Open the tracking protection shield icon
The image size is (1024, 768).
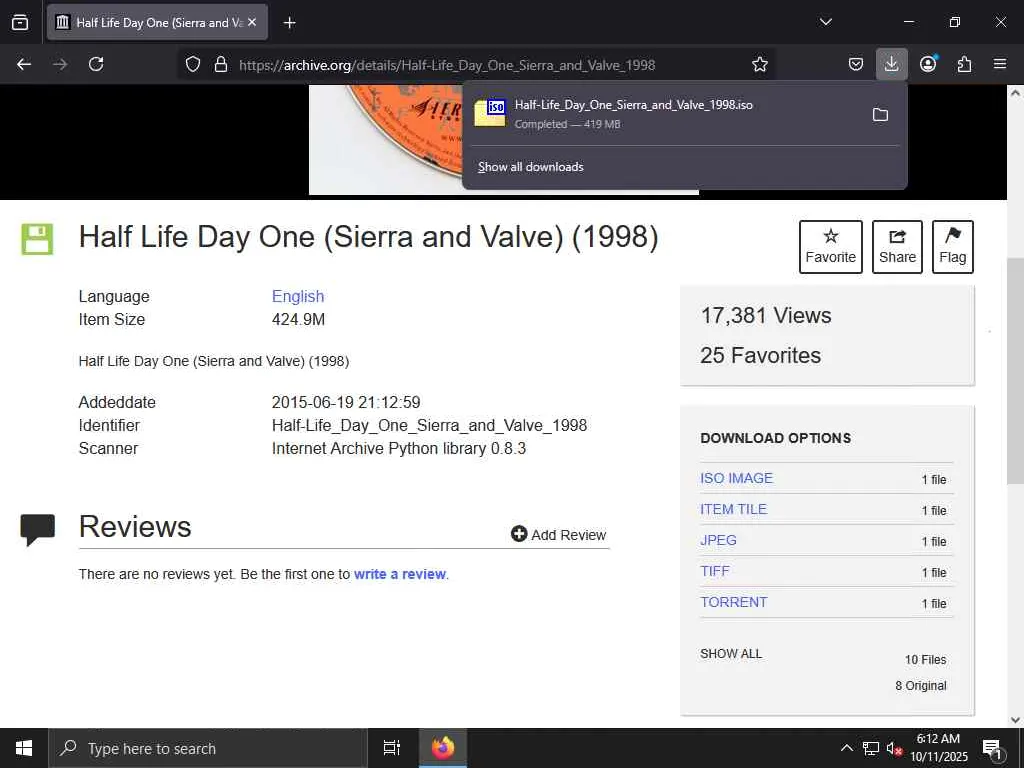(x=193, y=64)
